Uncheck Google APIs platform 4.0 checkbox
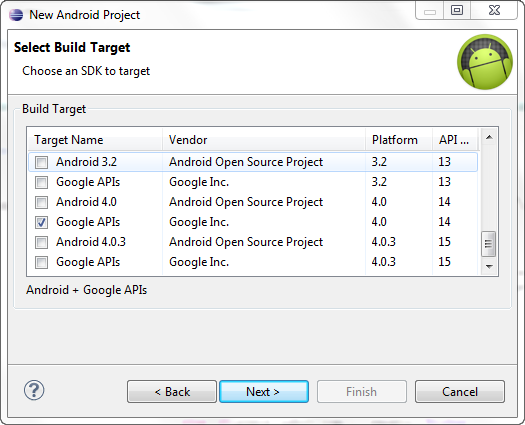525x425 pixels. coord(42,222)
